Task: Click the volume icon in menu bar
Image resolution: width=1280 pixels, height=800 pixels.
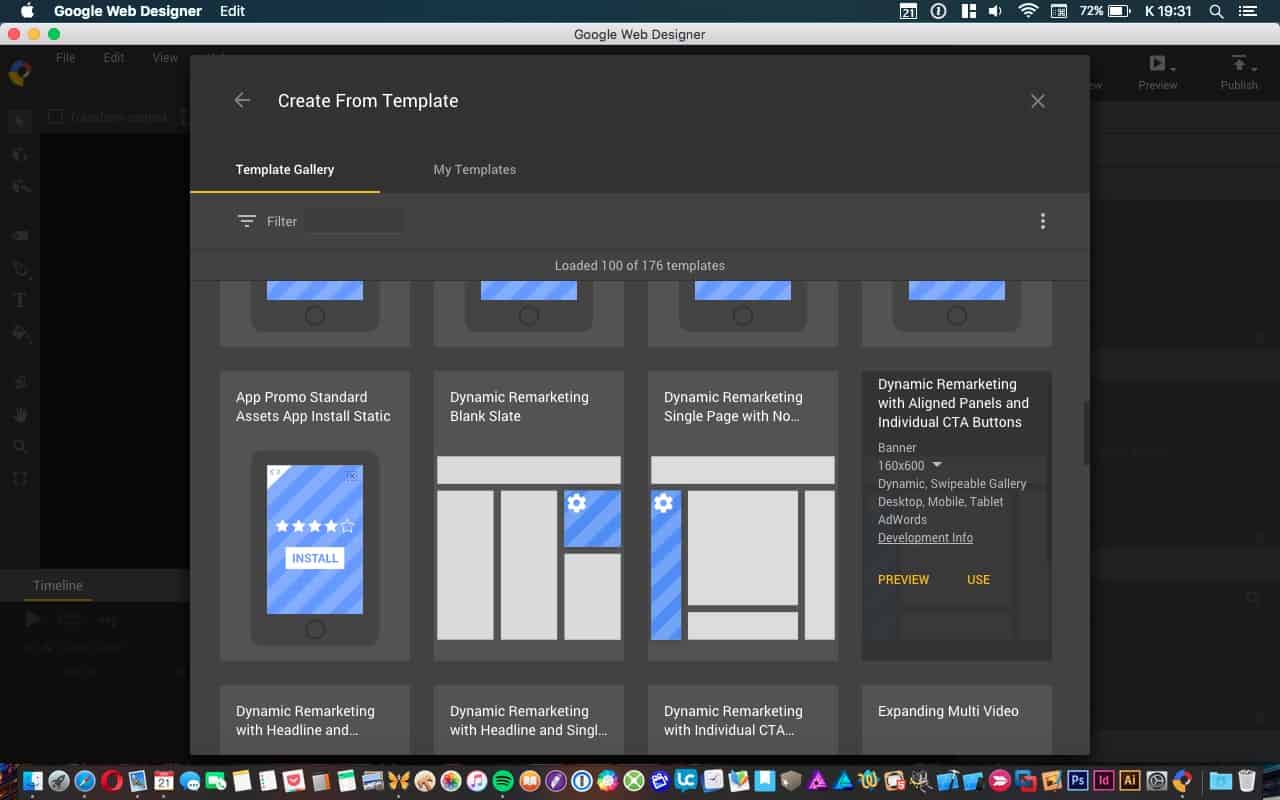Action: [995, 11]
